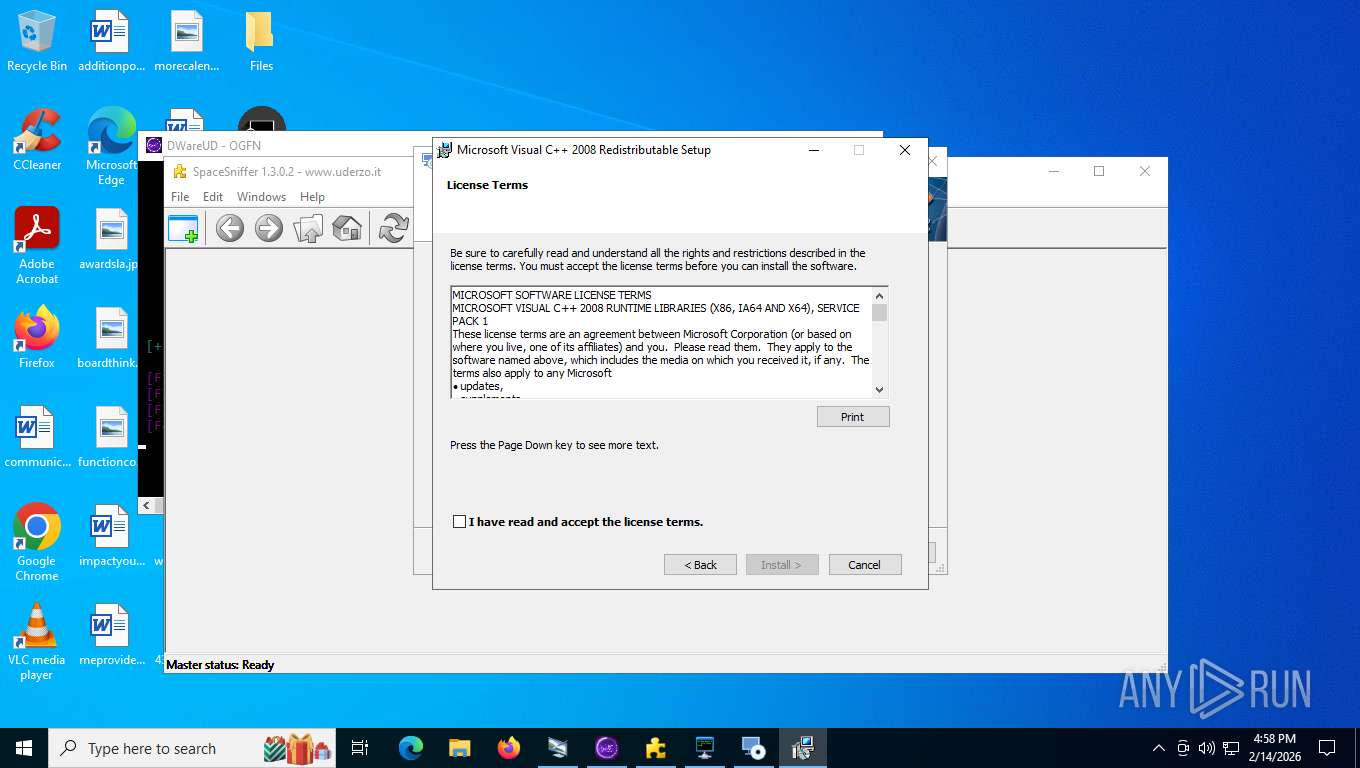Open the Windows menu in SpaceSniffer

point(261,197)
